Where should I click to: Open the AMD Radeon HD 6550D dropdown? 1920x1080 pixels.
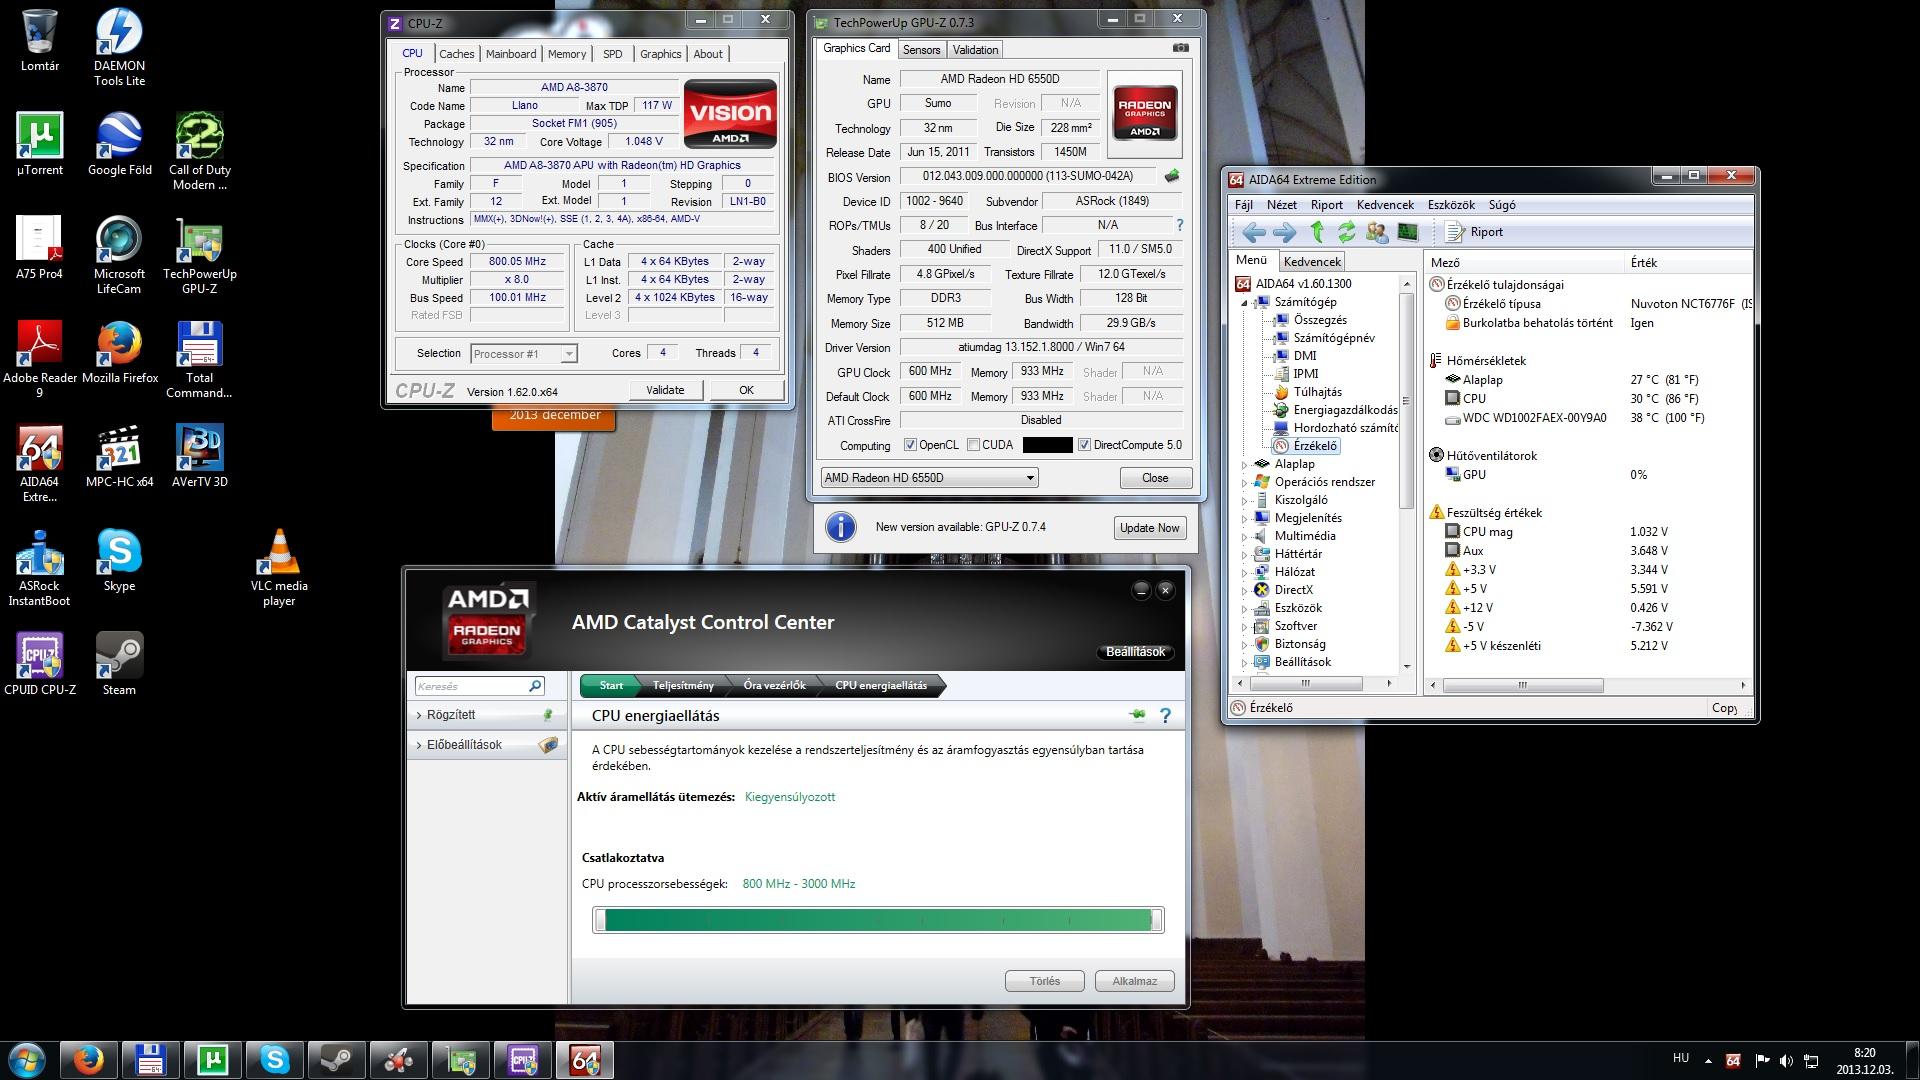click(x=929, y=478)
